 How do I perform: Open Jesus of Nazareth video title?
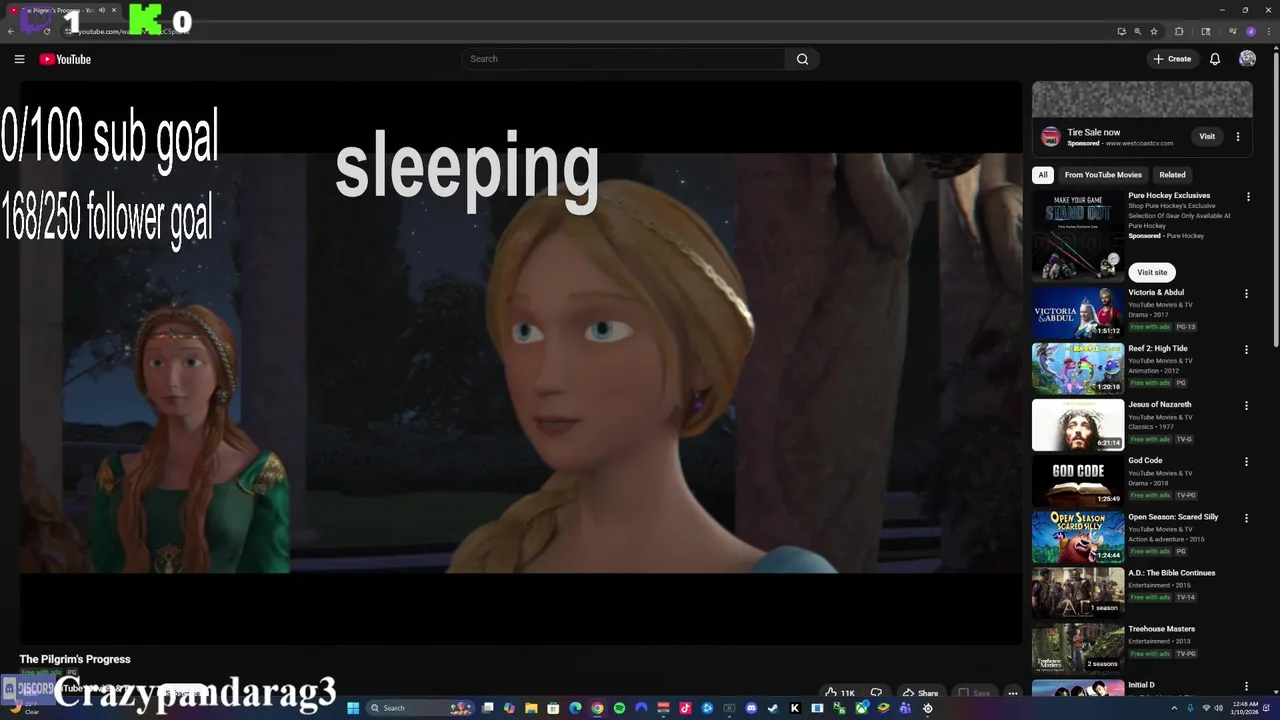(1159, 405)
